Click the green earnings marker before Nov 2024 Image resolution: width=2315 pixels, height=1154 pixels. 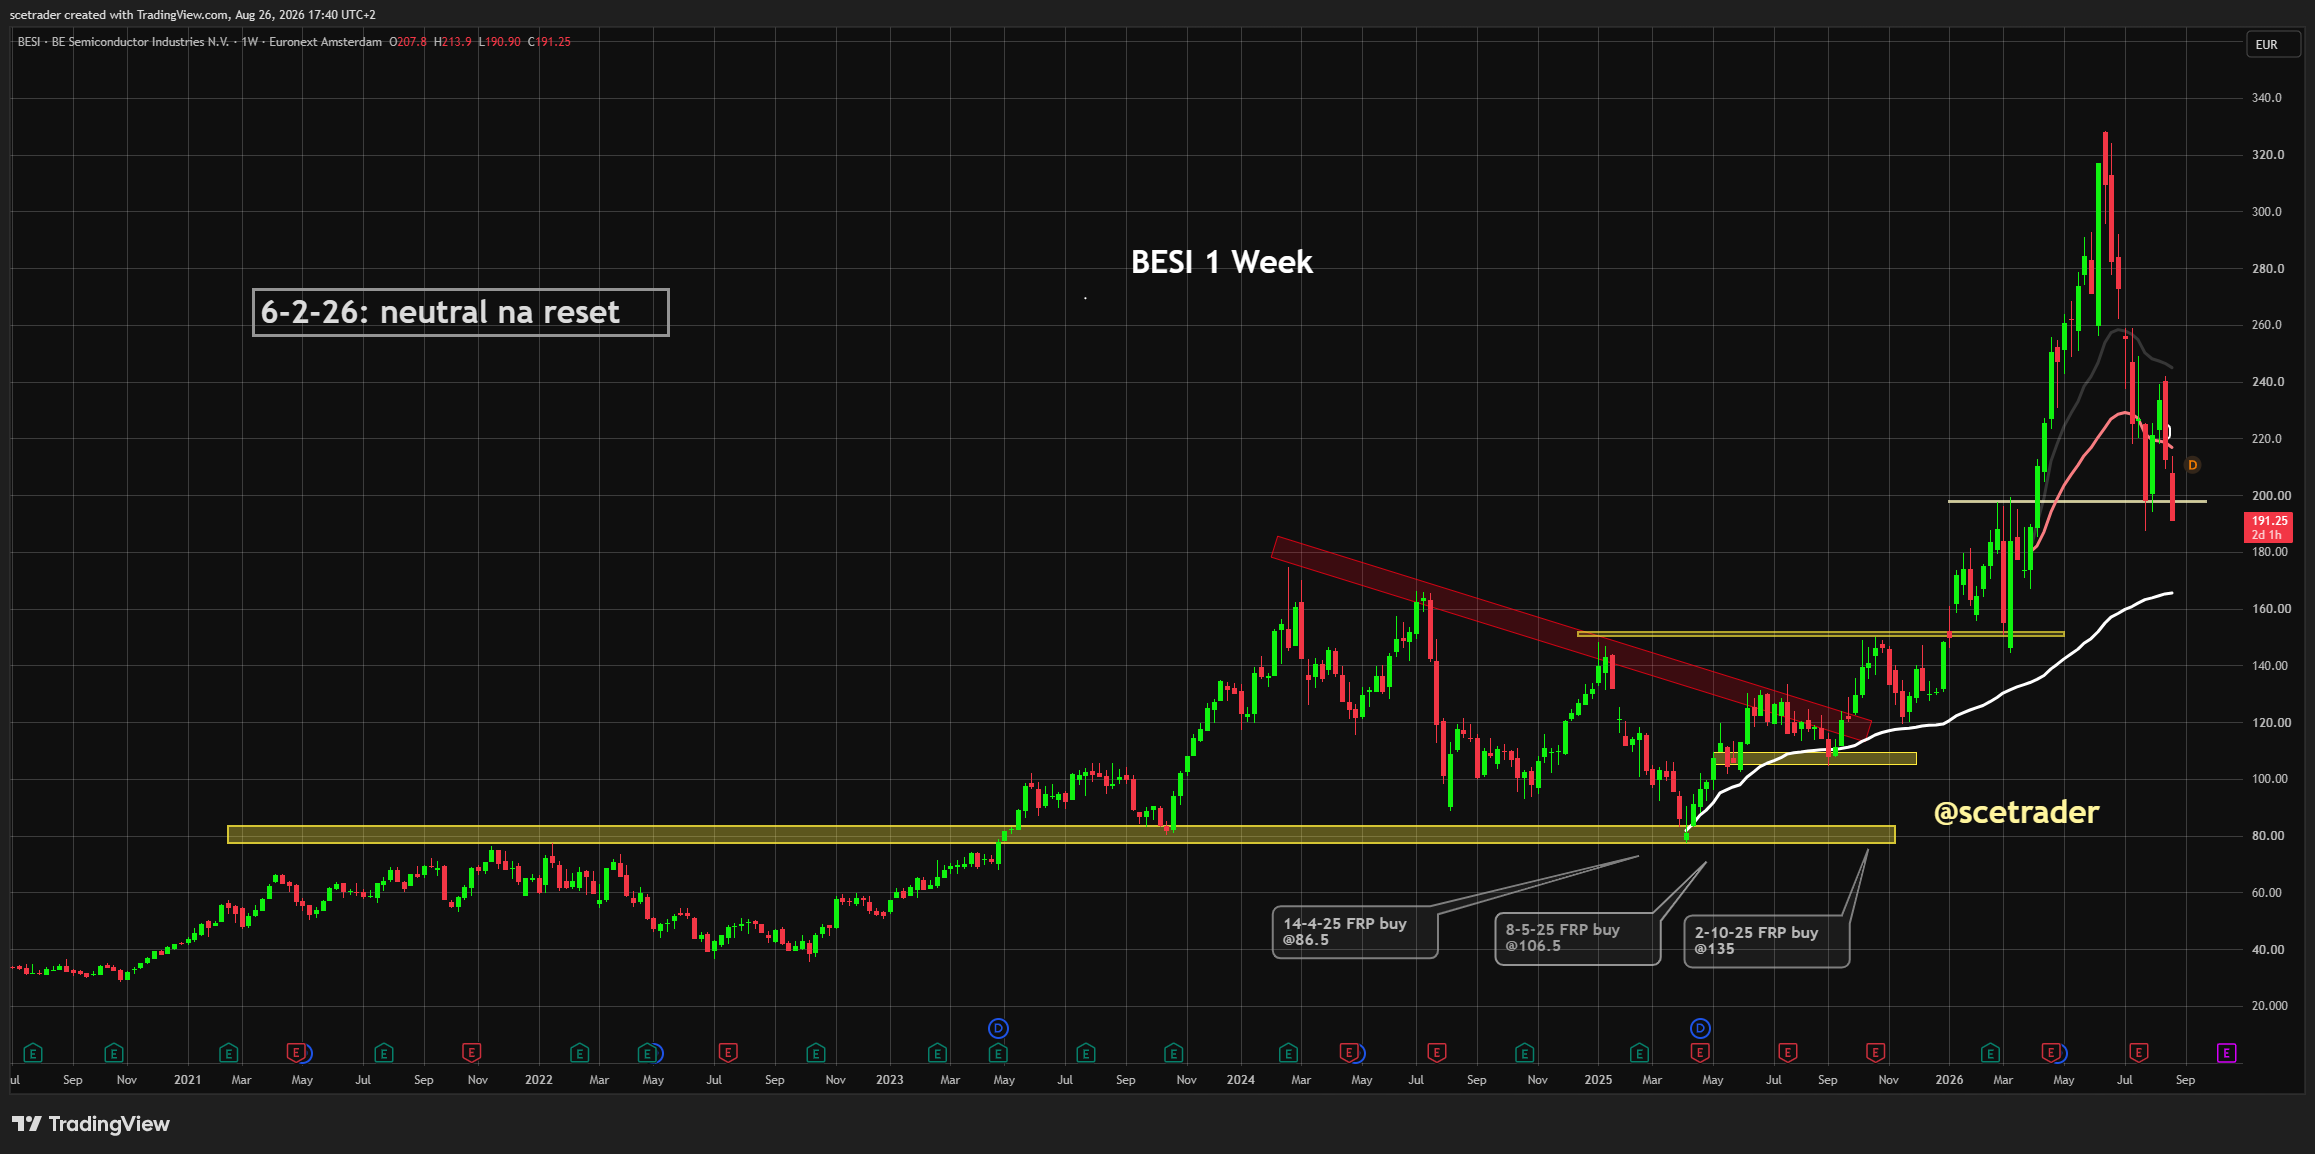(1525, 1053)
